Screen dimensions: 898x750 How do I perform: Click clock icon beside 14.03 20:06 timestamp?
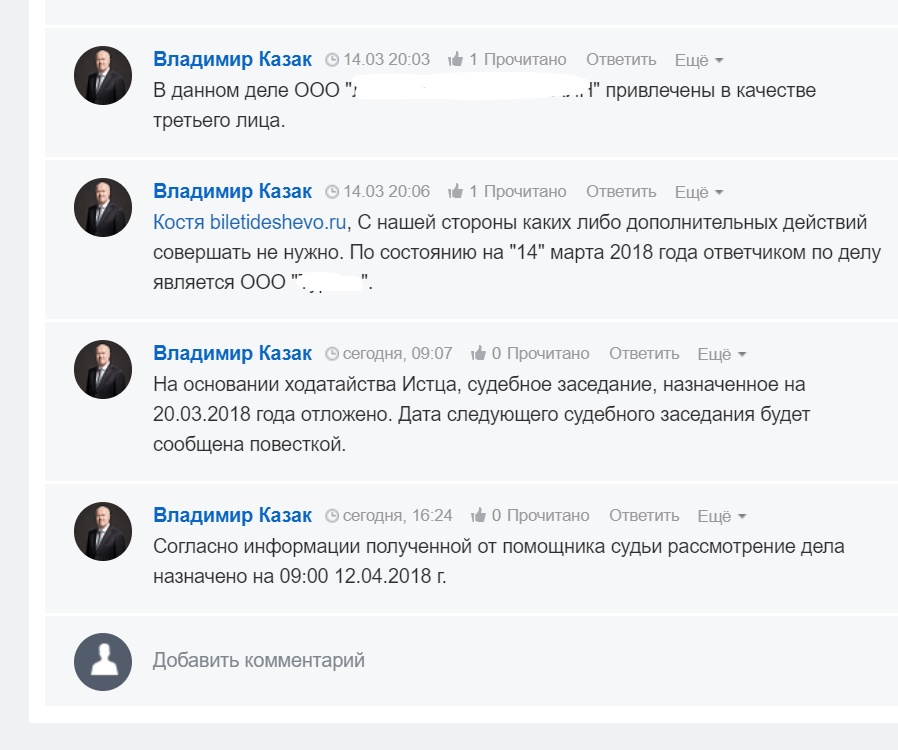(x=332, y=192)
